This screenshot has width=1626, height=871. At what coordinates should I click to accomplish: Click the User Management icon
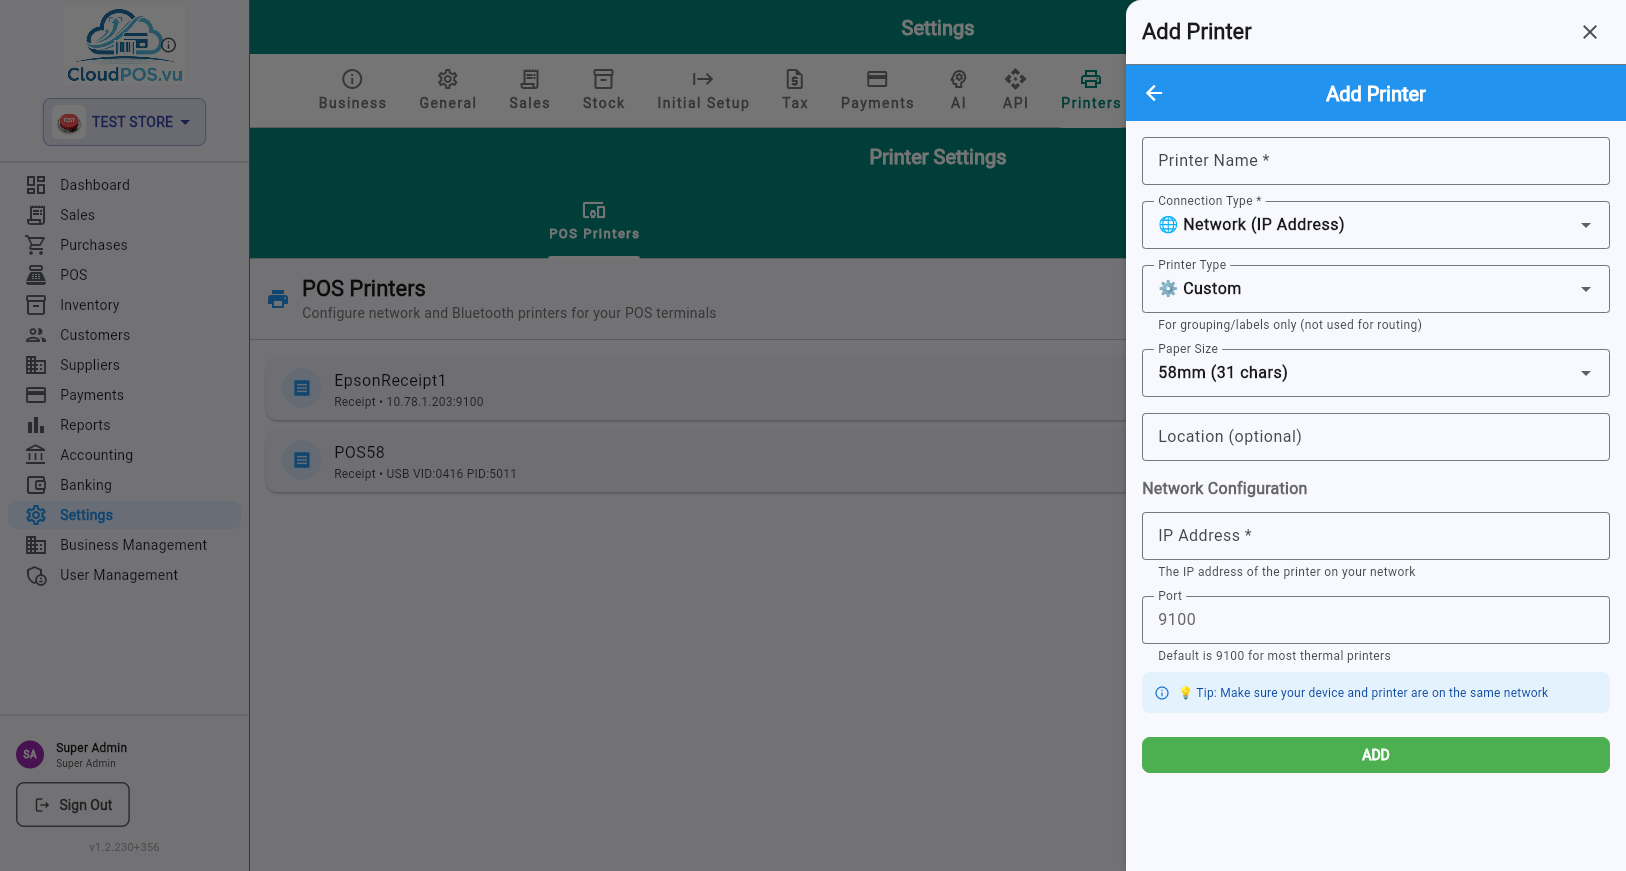coord(36,575)
